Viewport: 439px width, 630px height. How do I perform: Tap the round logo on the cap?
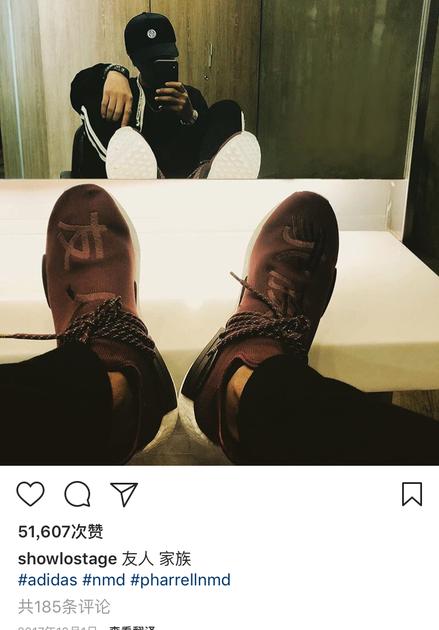point(152,33)
